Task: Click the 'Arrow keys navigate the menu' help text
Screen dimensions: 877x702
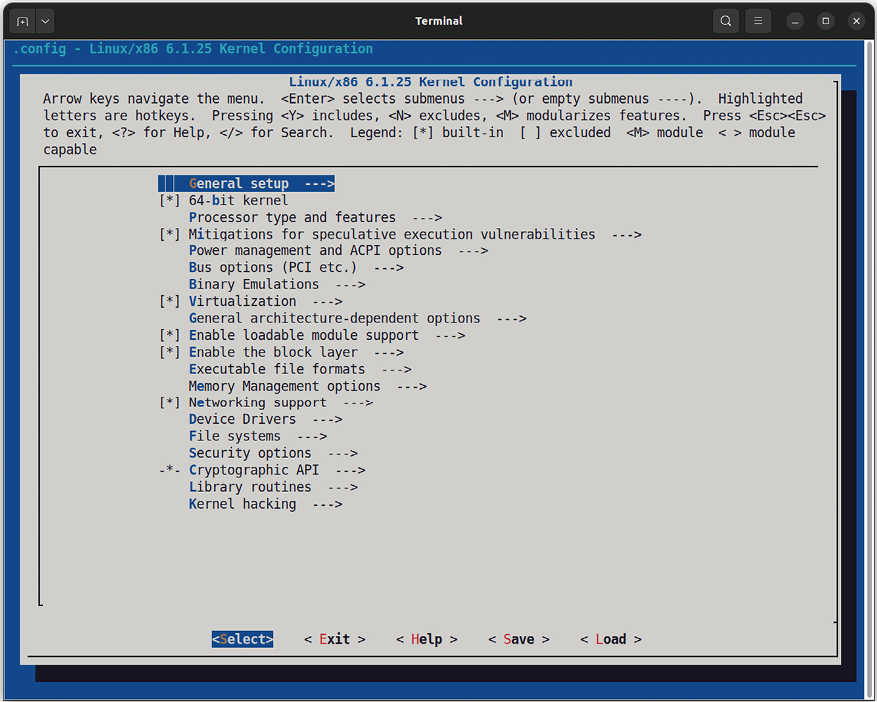Action: tap(153, 98)
